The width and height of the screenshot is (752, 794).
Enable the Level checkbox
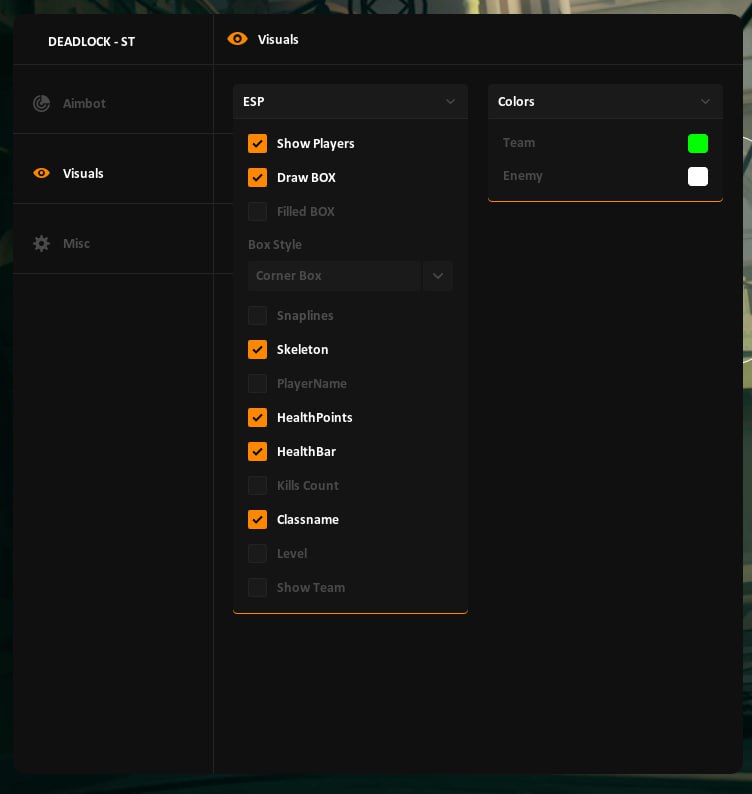257,553
